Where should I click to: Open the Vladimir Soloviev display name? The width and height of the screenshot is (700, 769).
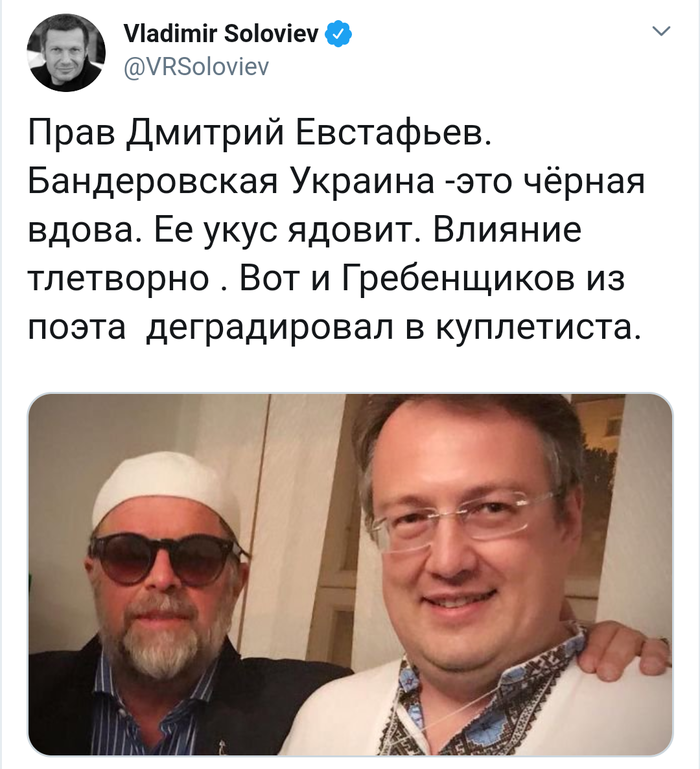(221, 34)
